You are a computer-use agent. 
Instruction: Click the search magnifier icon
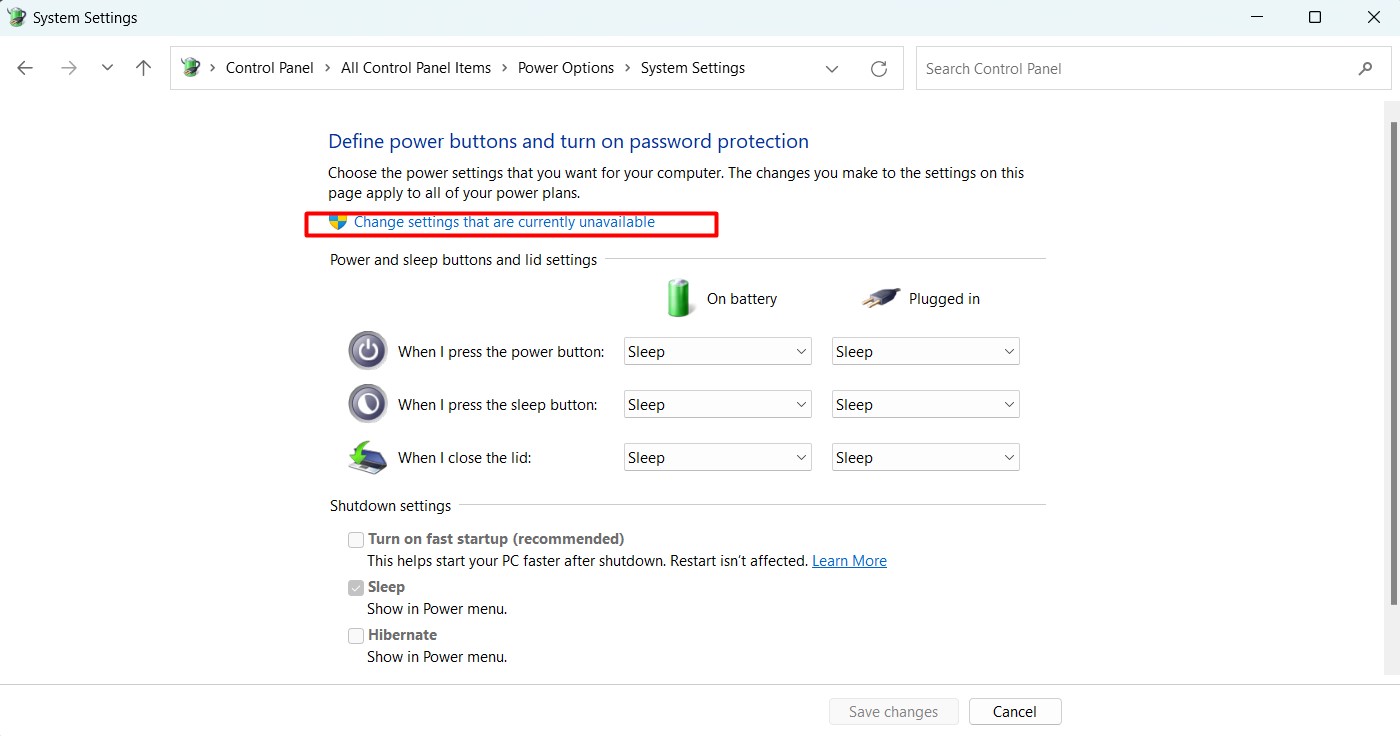[1365, 68]
